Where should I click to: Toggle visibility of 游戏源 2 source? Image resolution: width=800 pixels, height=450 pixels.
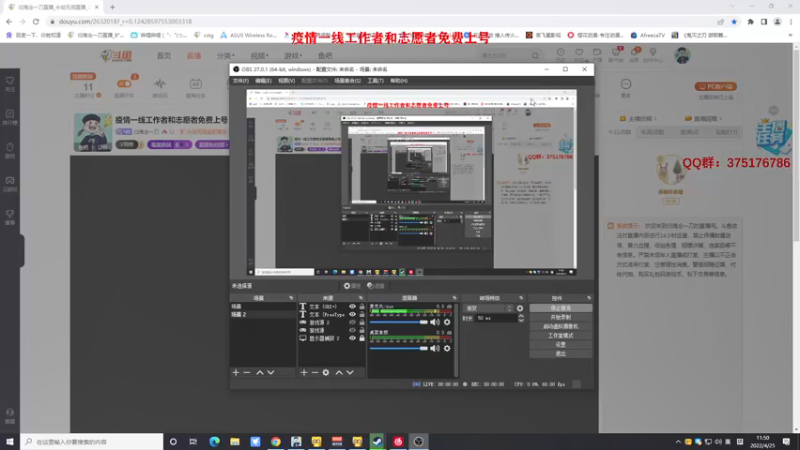point(352,322)
